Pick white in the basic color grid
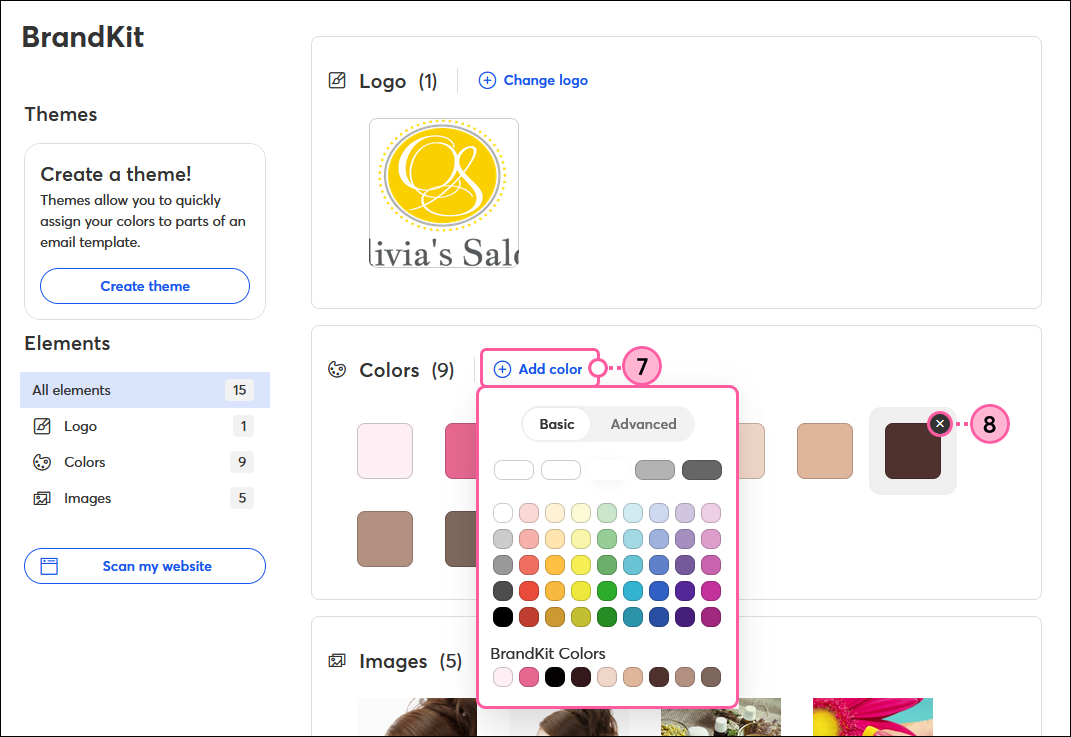Screen dimensions: 1071x737 point(503,513)
